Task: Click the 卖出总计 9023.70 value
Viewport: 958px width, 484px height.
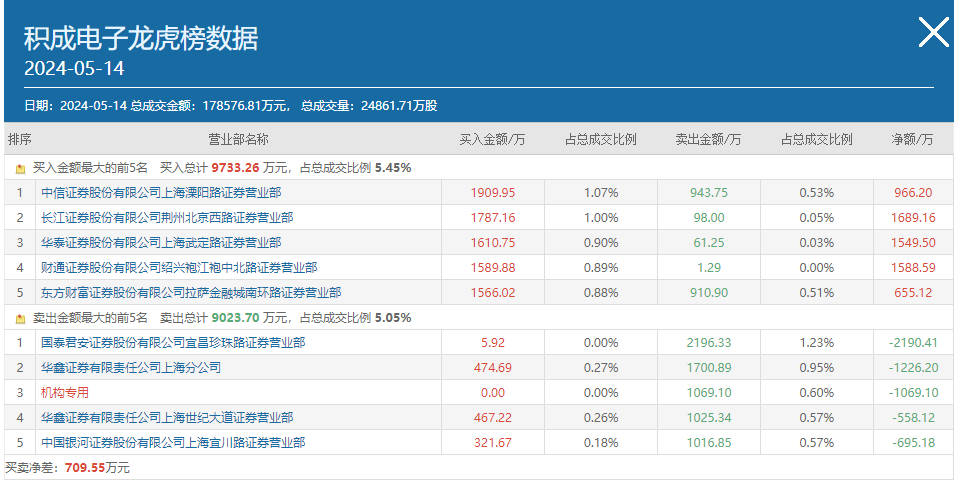Action: [236, 318]
